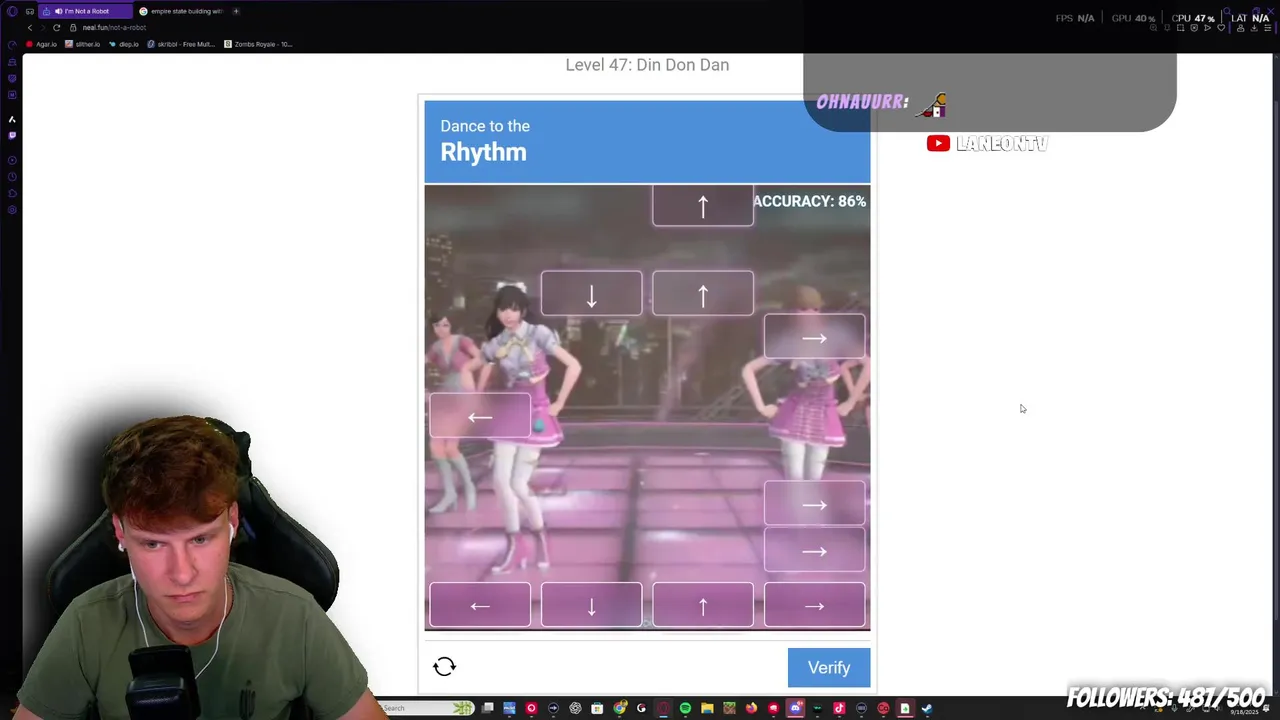Click the Windows taskbar Search box

pyautogui.click(x=427, y=708)
